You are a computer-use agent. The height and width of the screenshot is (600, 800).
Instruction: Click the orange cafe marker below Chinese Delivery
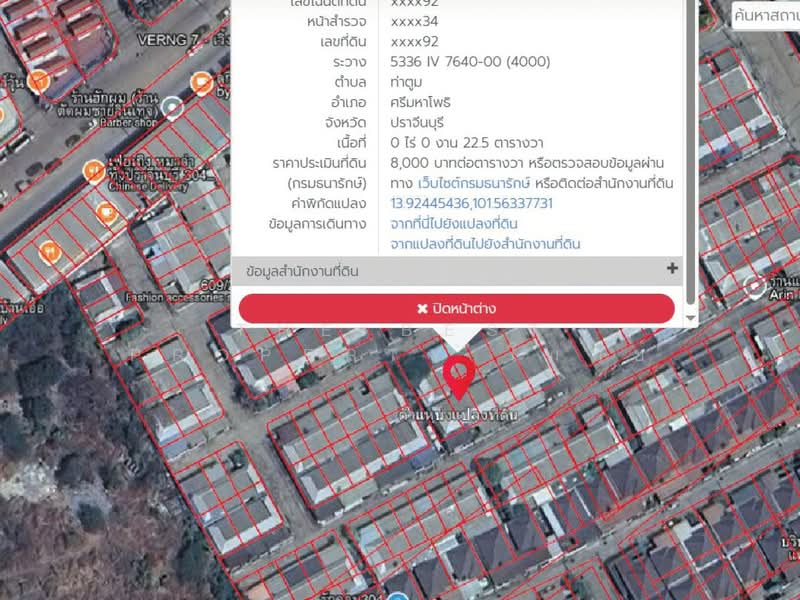107,212
